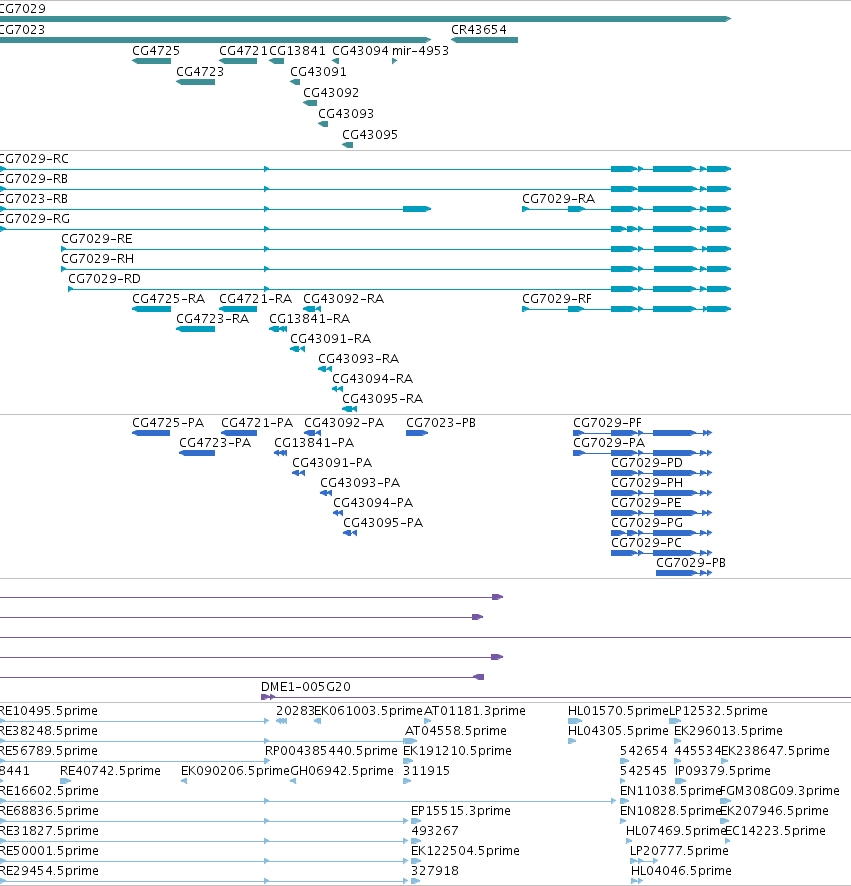Click EST AT04558.5prime
The image size is (851, 886).
coord(411,741)
